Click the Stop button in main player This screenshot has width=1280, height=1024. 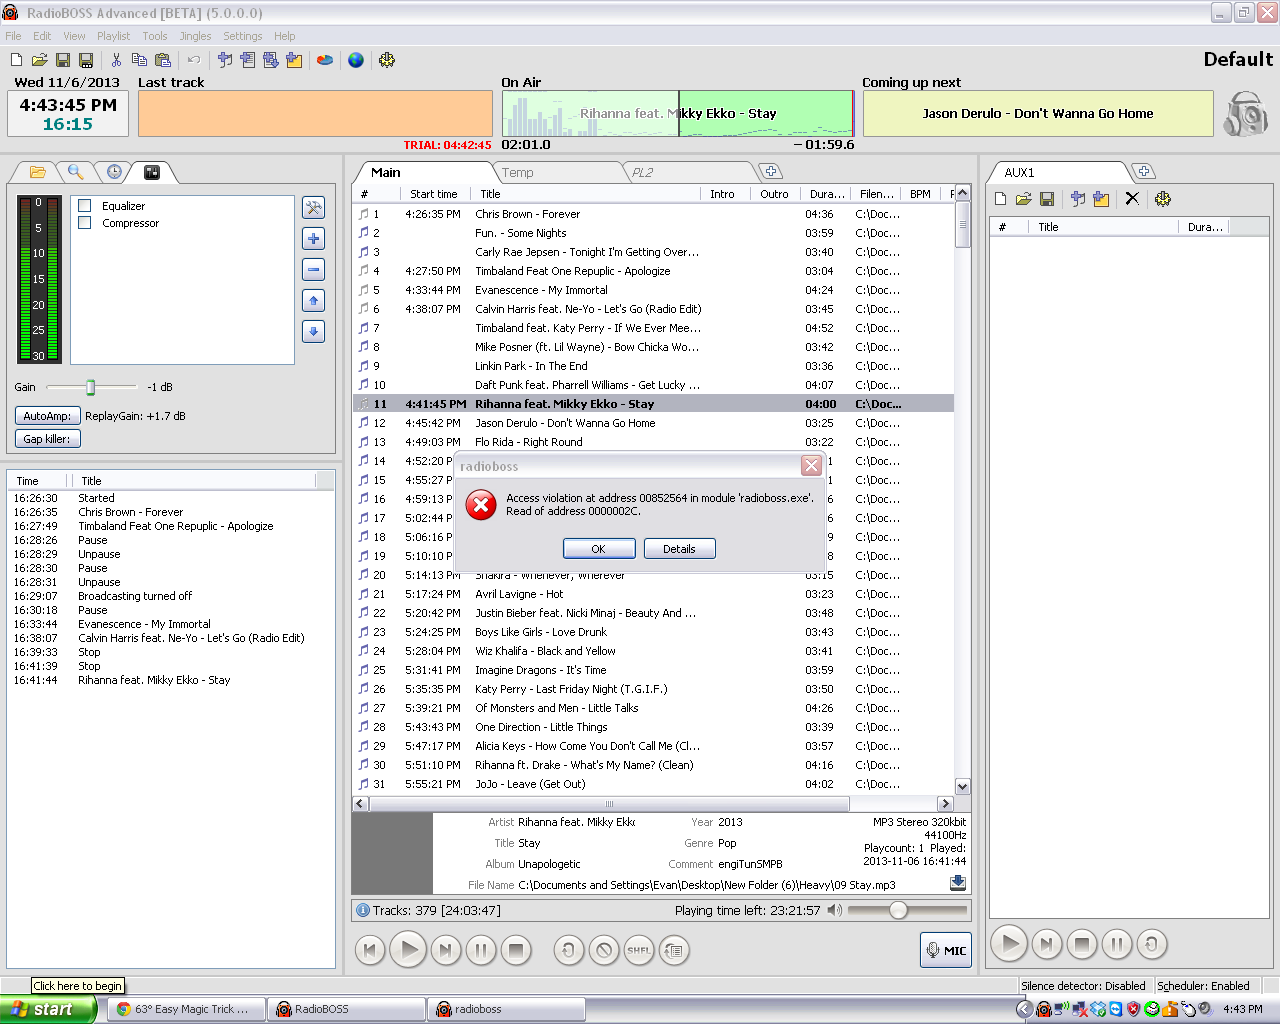tap(516, 950)
